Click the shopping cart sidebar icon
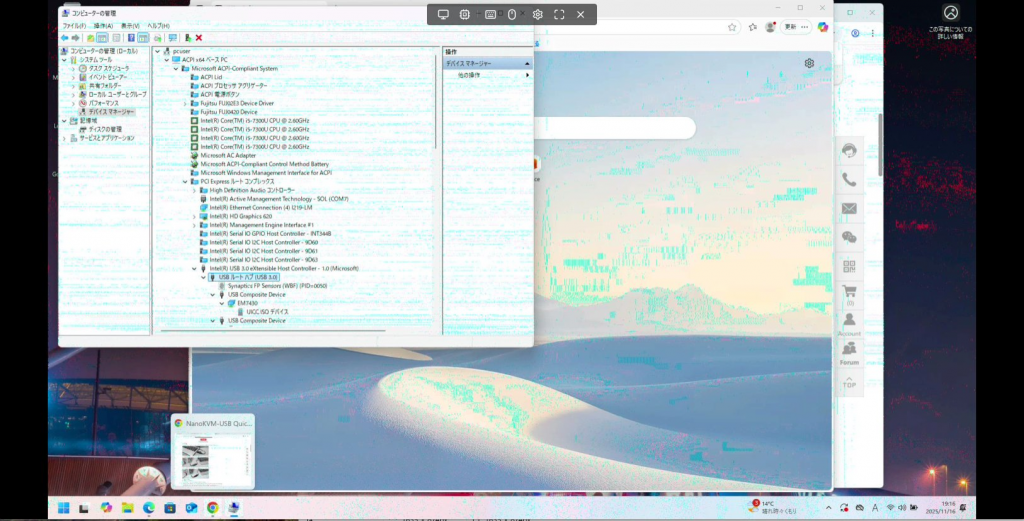Viewport: 1024px width, 521px height. pos(849,293)
